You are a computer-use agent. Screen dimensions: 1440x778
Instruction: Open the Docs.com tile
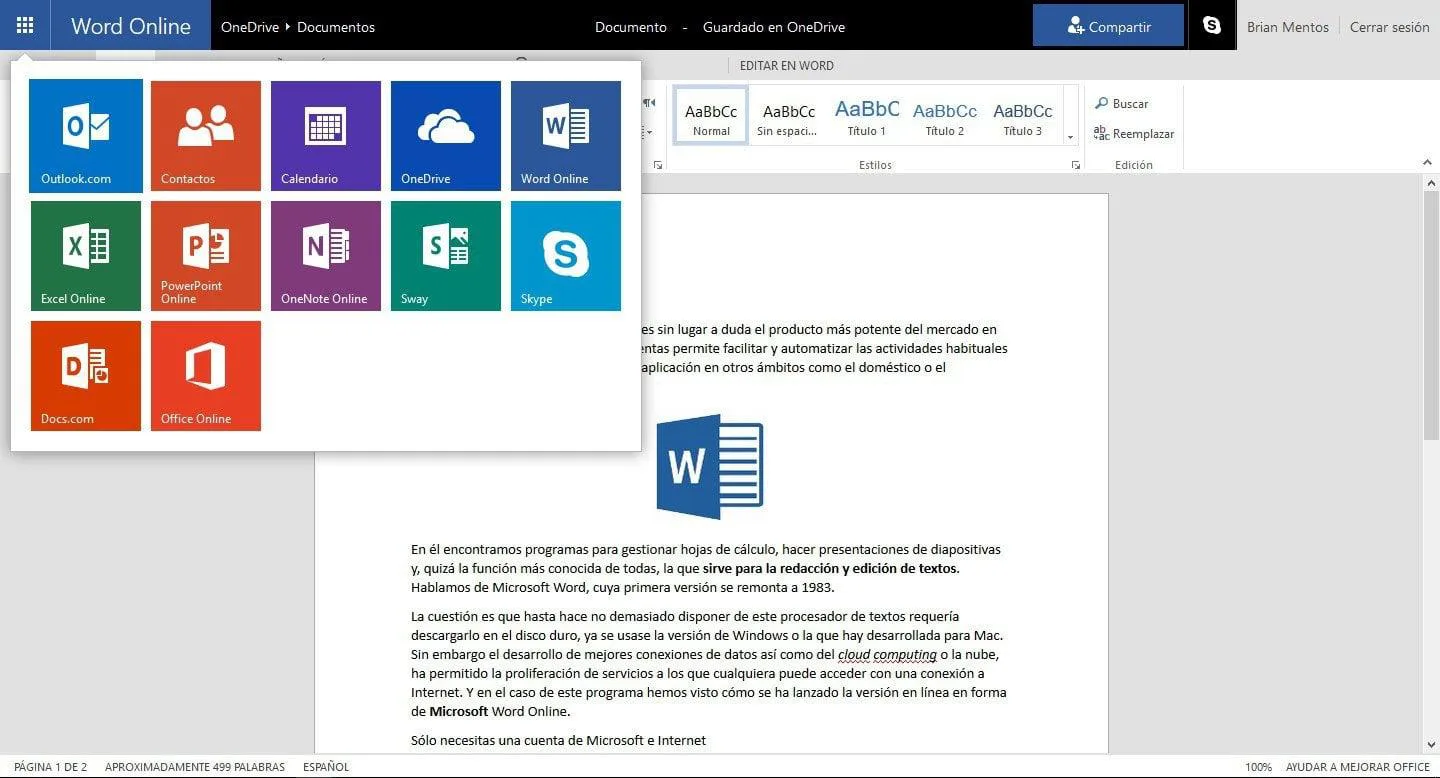pos(86,375)
